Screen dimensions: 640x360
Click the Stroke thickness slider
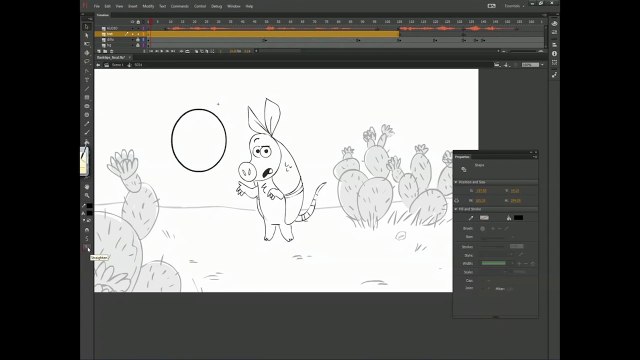pos(493,247)
